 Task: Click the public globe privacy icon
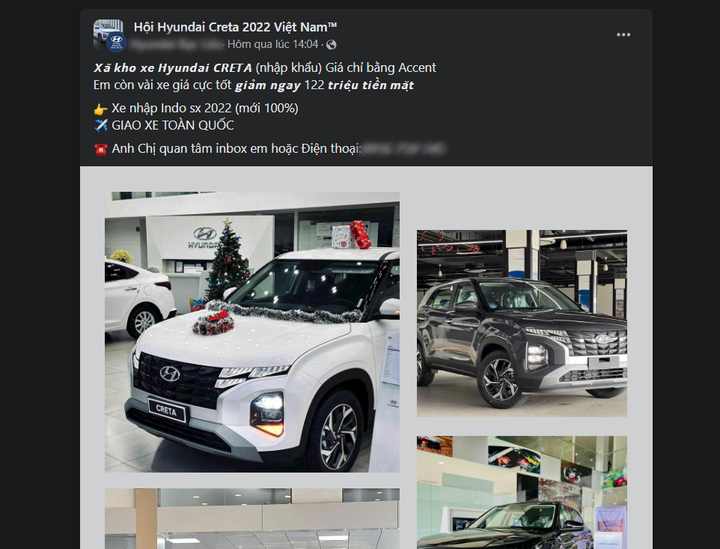click(x=331, y=45)
